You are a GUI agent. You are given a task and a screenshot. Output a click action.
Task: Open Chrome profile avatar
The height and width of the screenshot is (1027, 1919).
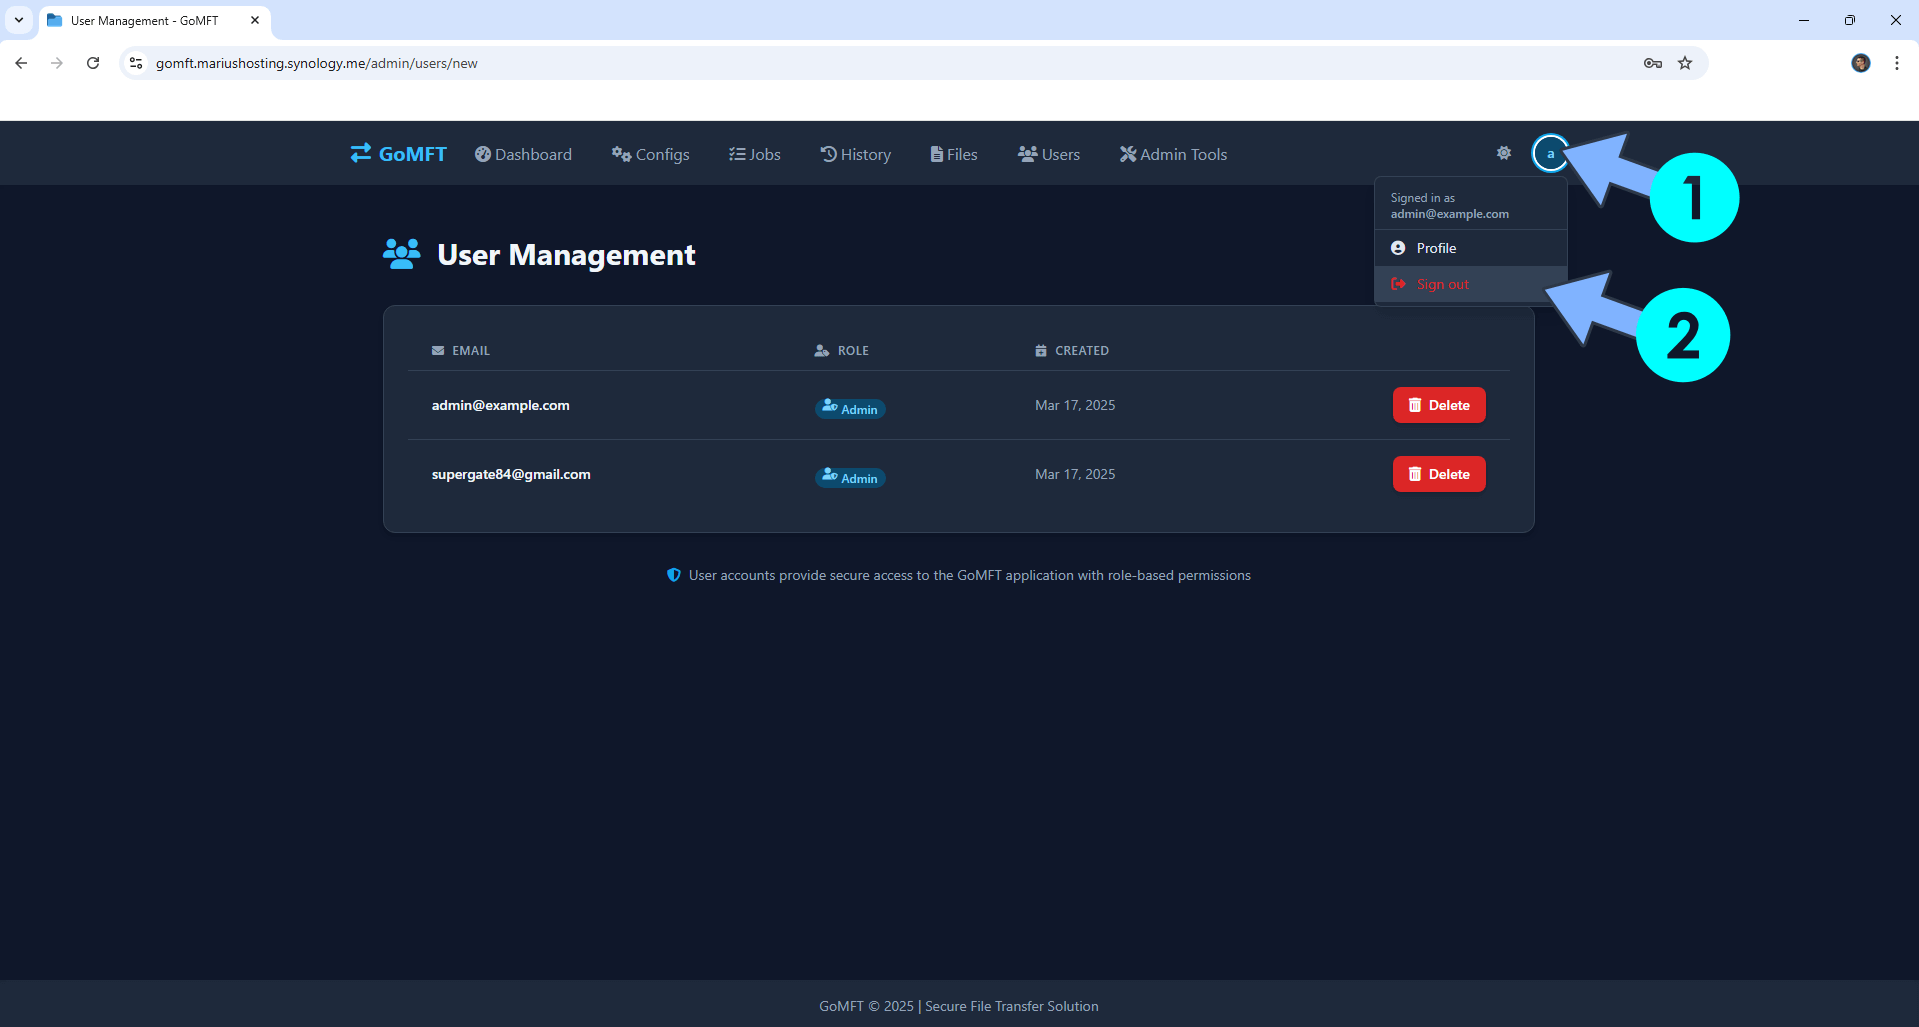coord(1861,63)
